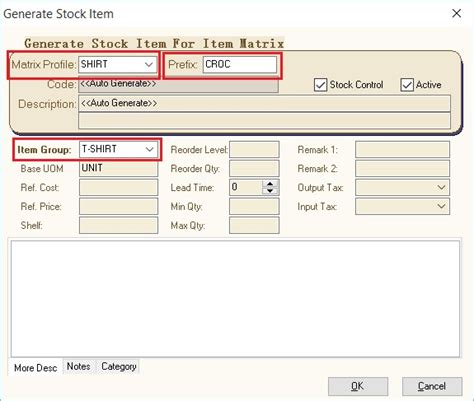Click the Cancel button
Screen dimensions: 474x401
click(432, 386)
